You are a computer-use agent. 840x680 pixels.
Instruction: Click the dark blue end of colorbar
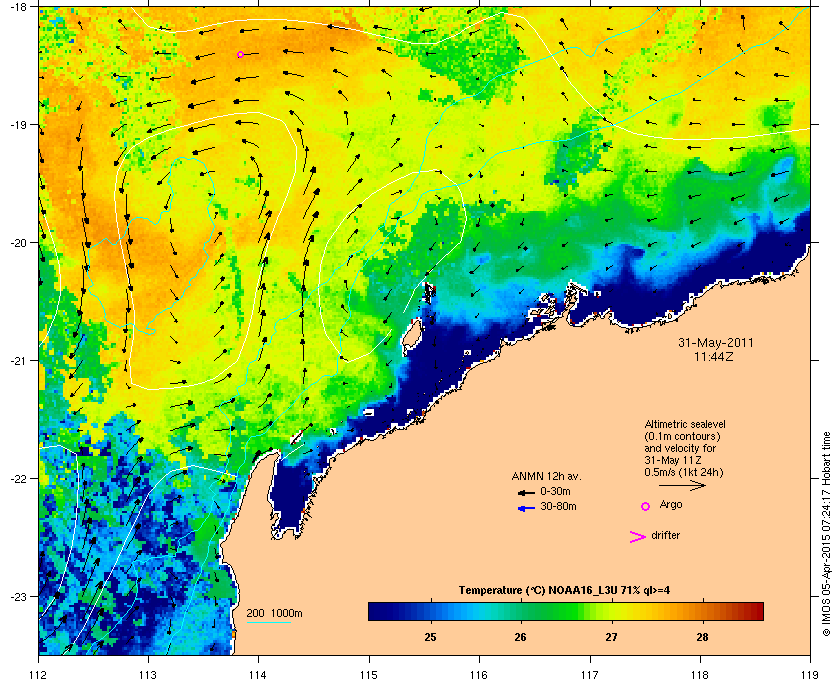tap(375, 611)
